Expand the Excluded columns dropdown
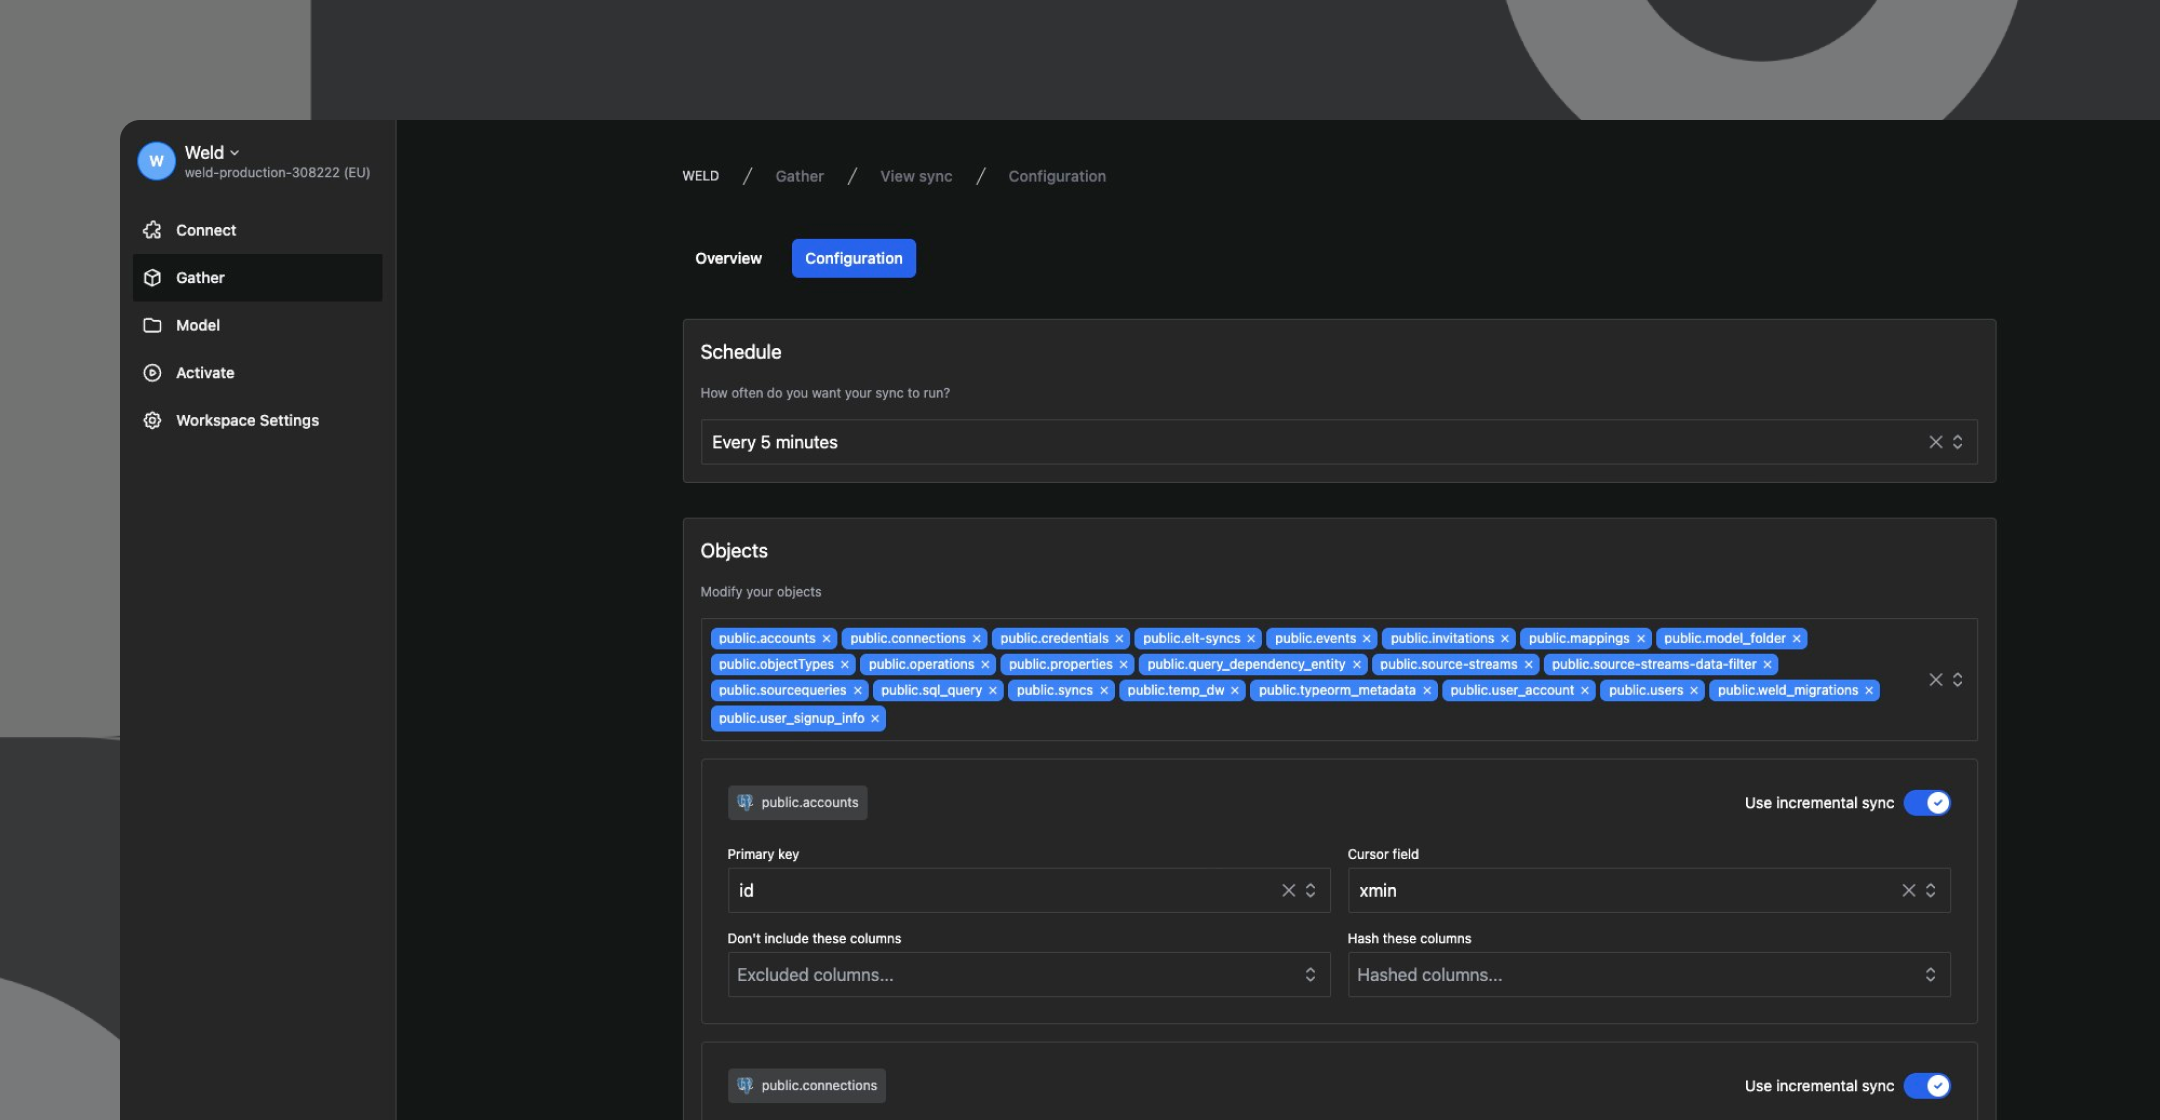The width and height of the screenshot is (2160, 1120). click(x=1310, y=975)
